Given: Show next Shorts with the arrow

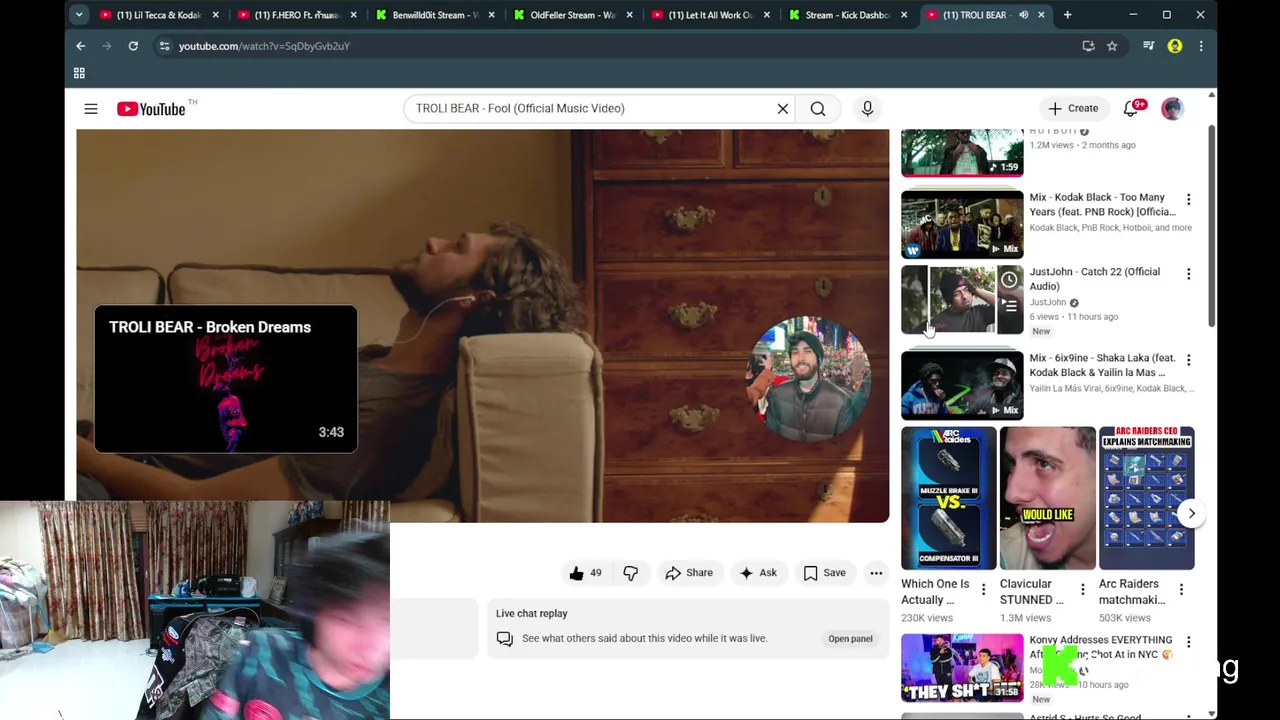Looking at the screenshot, I should coord(1191,513).
